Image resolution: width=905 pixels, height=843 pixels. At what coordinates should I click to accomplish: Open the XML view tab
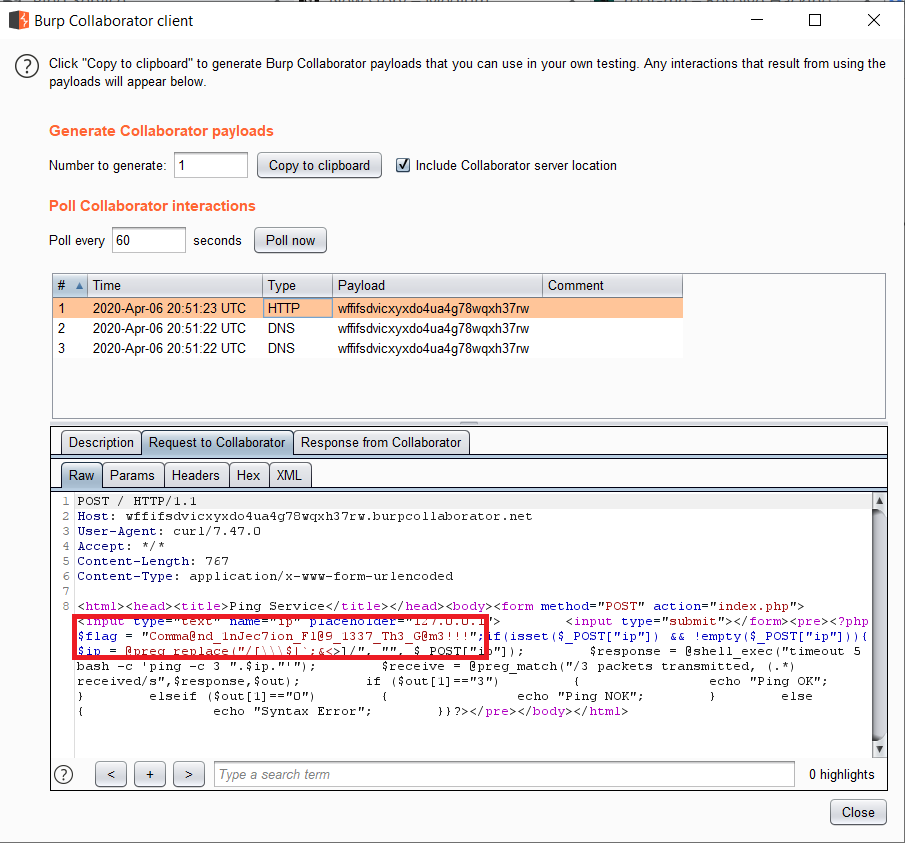(x=289, y=475)
